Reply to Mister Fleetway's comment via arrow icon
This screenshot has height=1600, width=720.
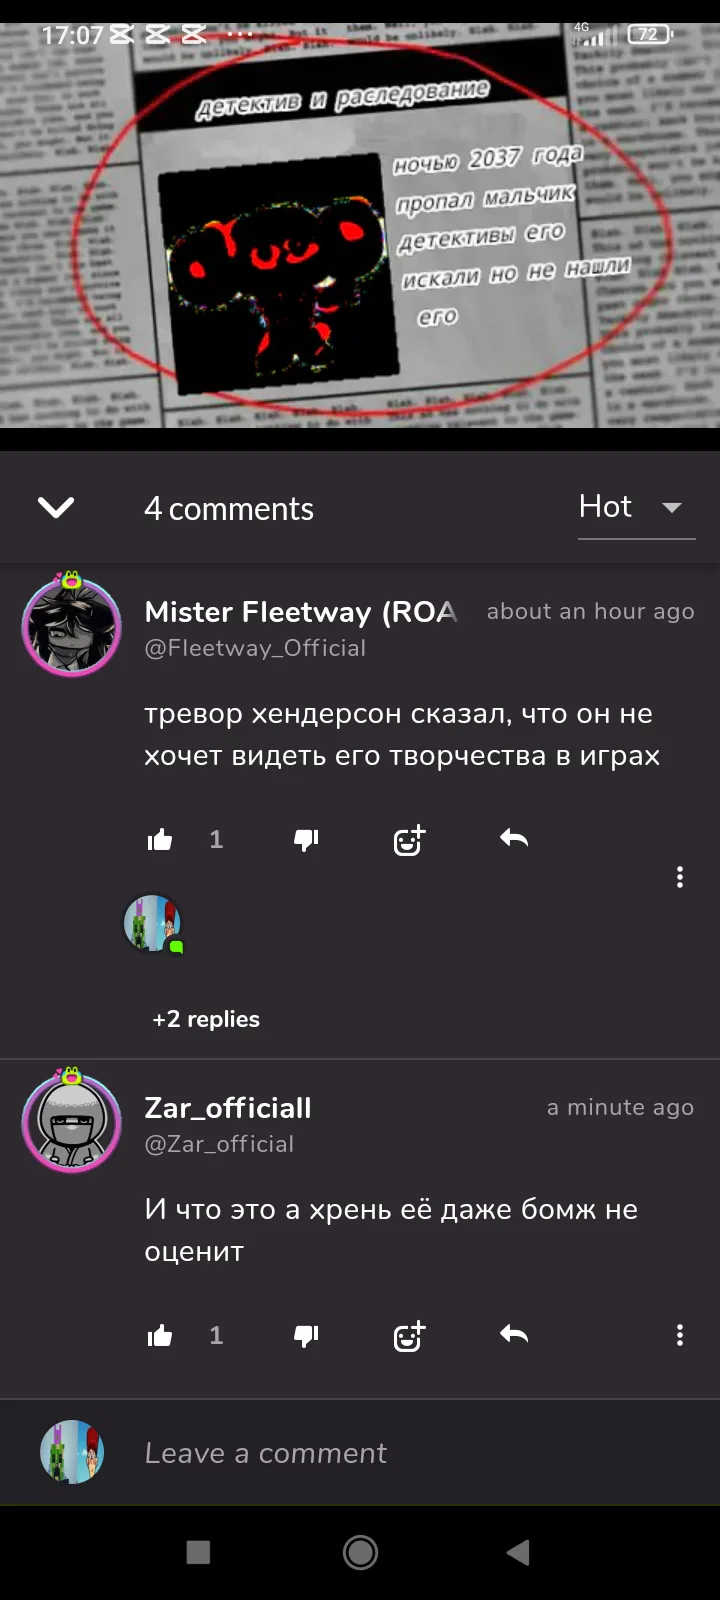[x=514, y=838]
